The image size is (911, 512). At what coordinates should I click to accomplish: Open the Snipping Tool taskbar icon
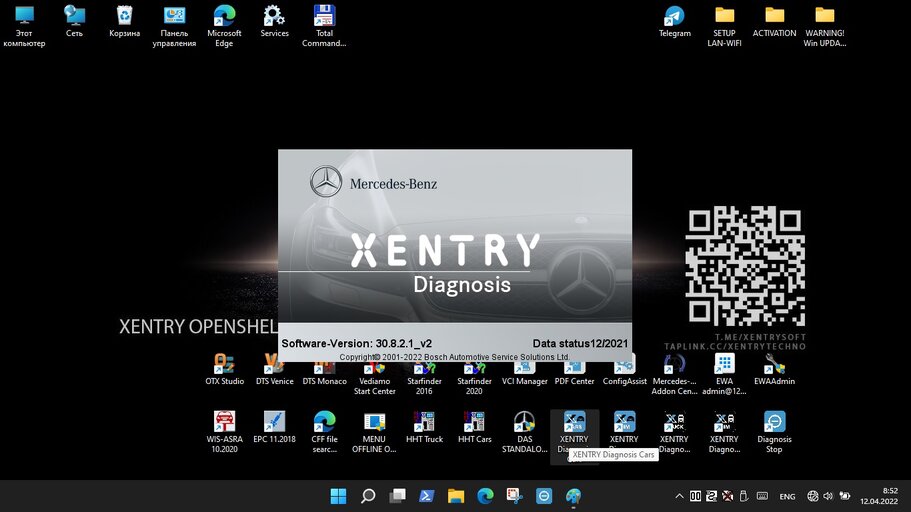[x=515, y=496]
